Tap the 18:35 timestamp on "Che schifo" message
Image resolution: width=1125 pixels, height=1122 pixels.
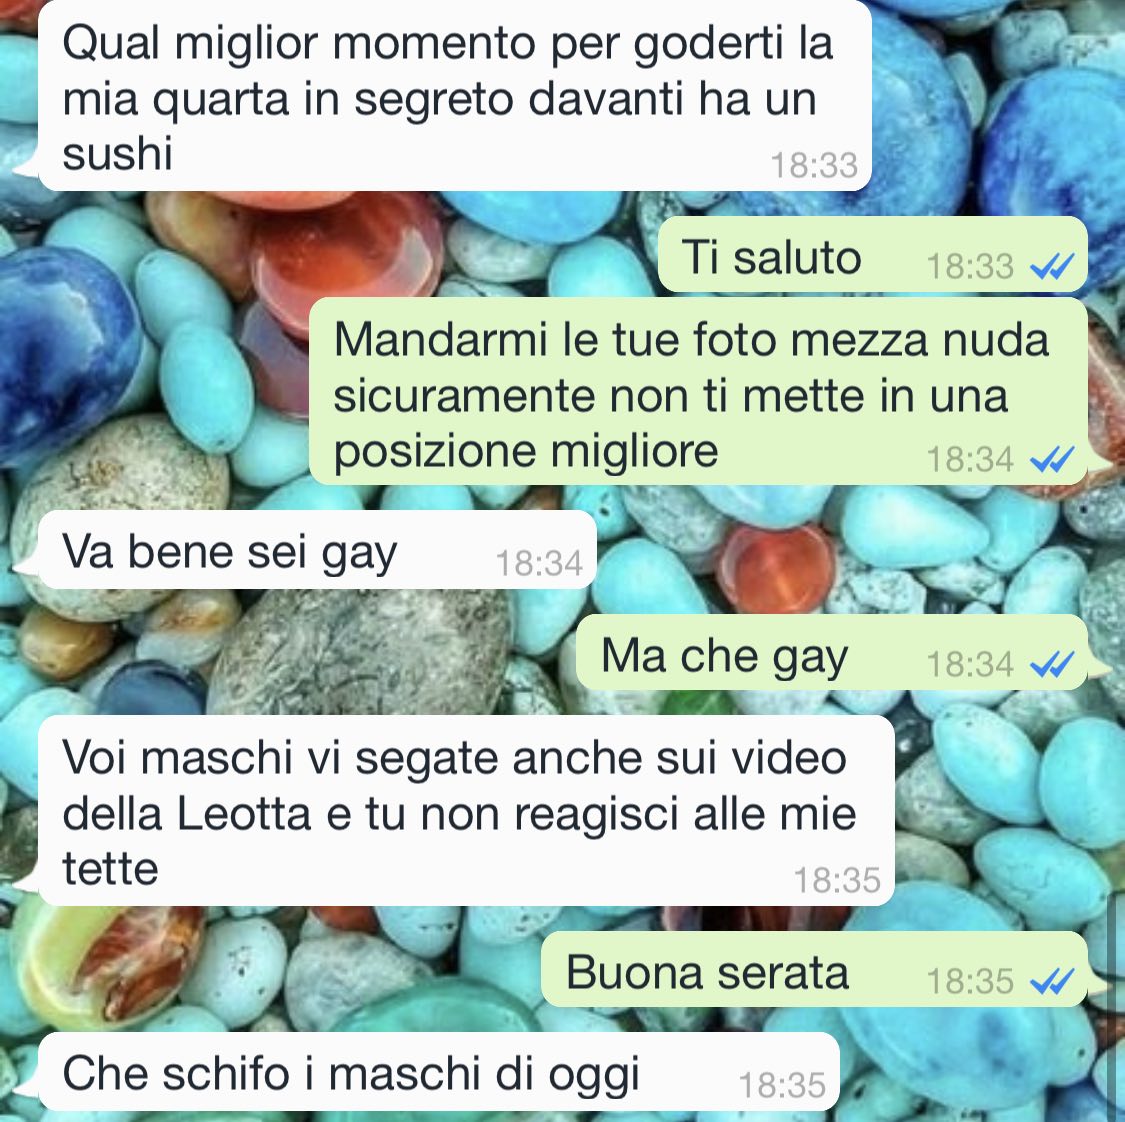point(782,1085)
